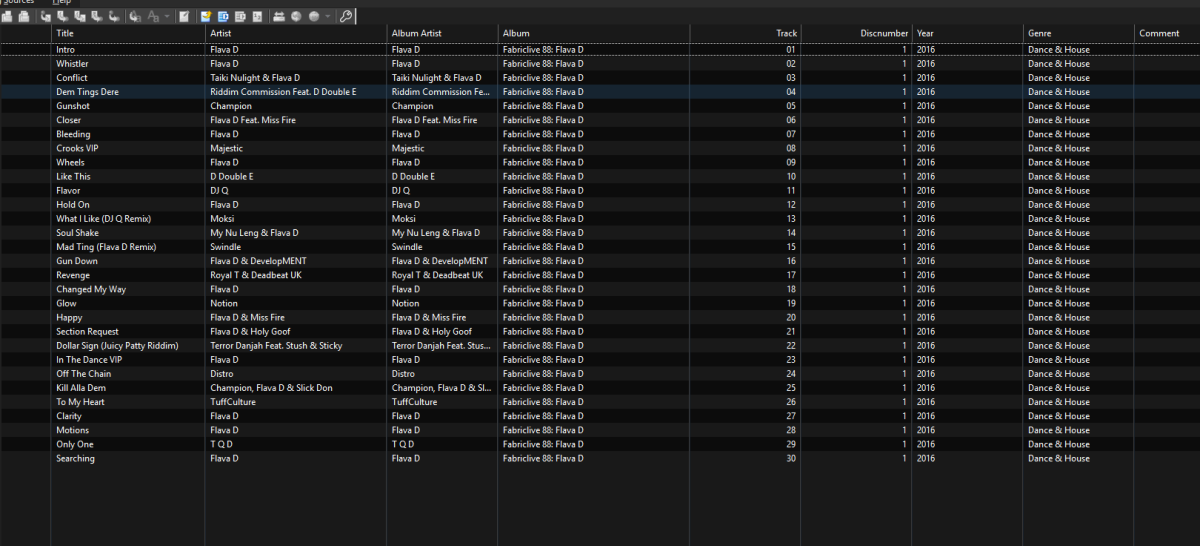This screenshot has width=1200, height=546.
Task: Click the Year cell in the Happy row
Action: point(967,317)
